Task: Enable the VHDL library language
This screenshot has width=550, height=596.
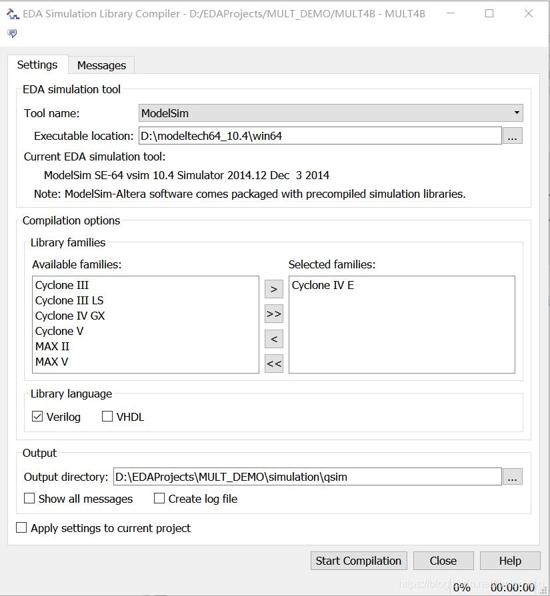Action: [107, 417]
